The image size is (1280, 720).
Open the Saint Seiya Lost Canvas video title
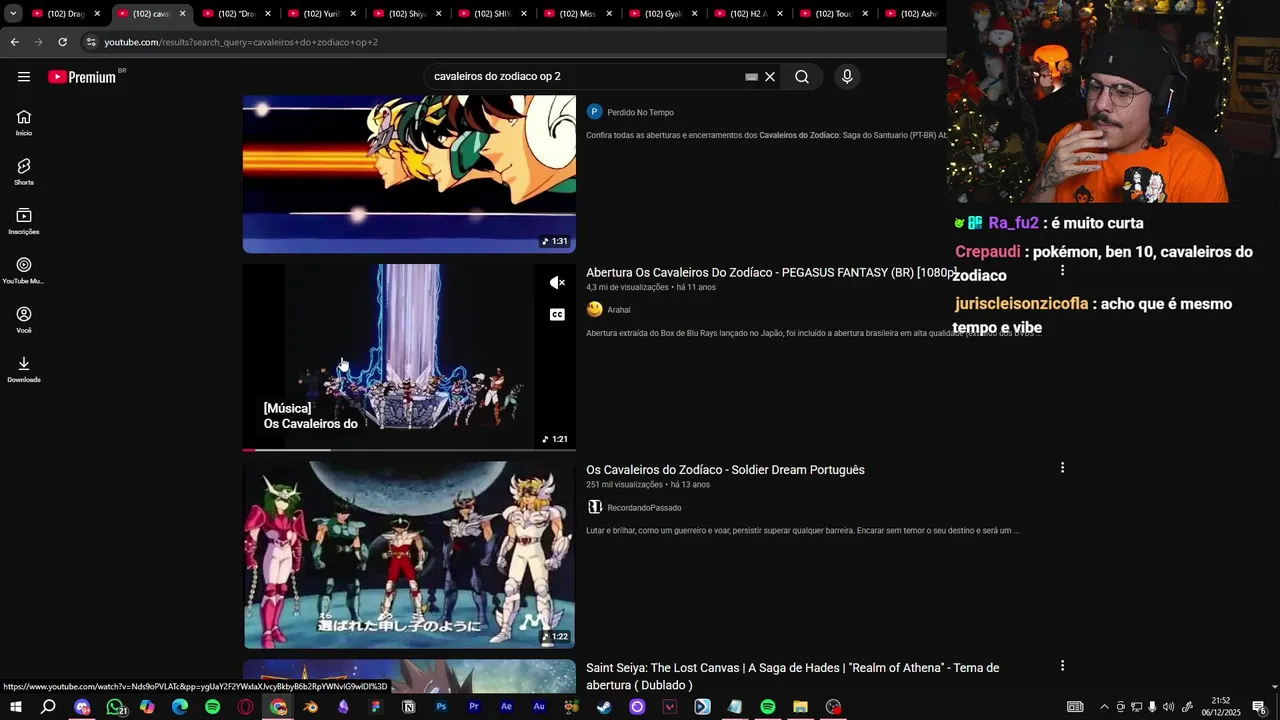(x=792, y=676)
